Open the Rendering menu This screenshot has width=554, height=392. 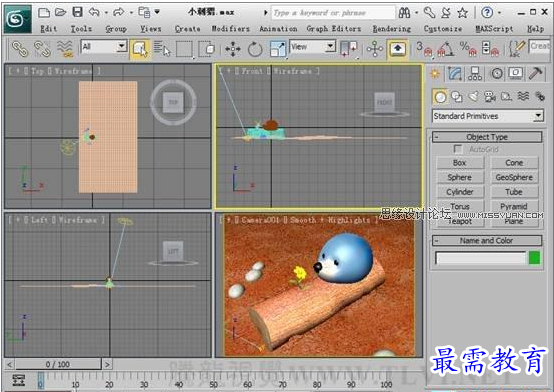pos(391,29)
